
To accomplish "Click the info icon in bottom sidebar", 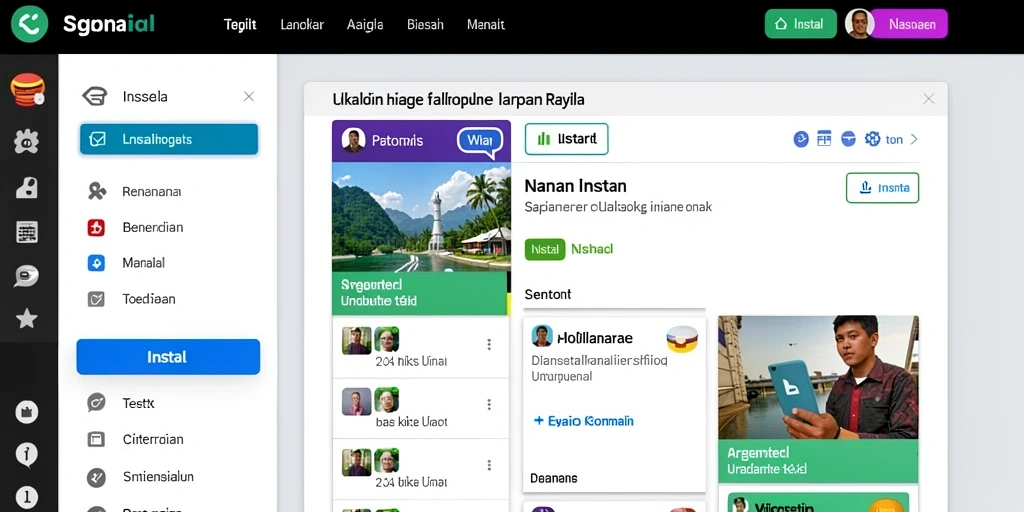I will (x=27, y=455).
